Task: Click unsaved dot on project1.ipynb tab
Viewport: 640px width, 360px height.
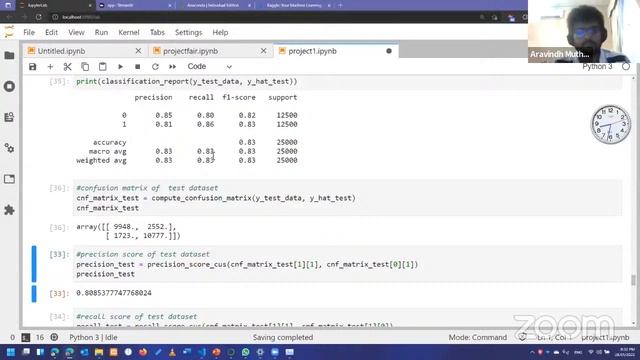Action: tap(389, 51)
